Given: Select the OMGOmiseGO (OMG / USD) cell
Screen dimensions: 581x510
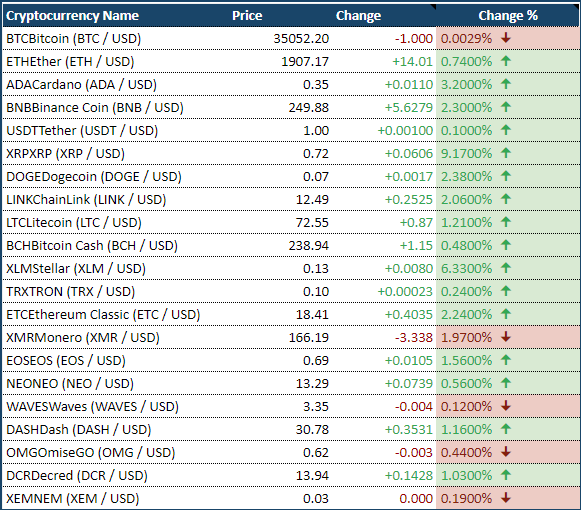Looking at the screenshot, I should pyautogui.click(x=91, y=452).
